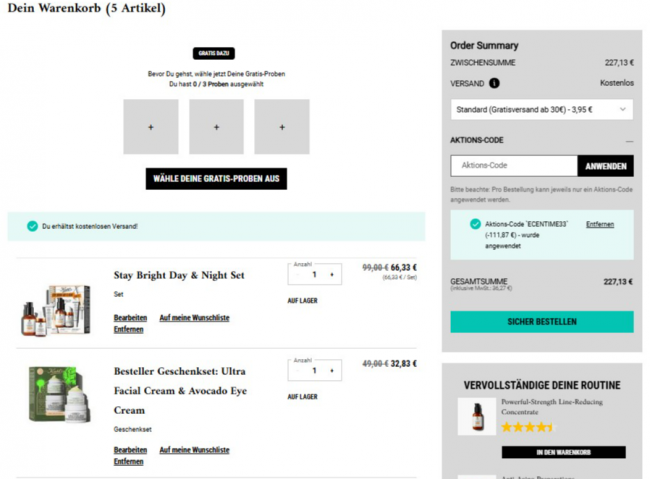Click the third free sample plus slot
This screenshot has height=479, width=650.
click(x=281, y=127)
